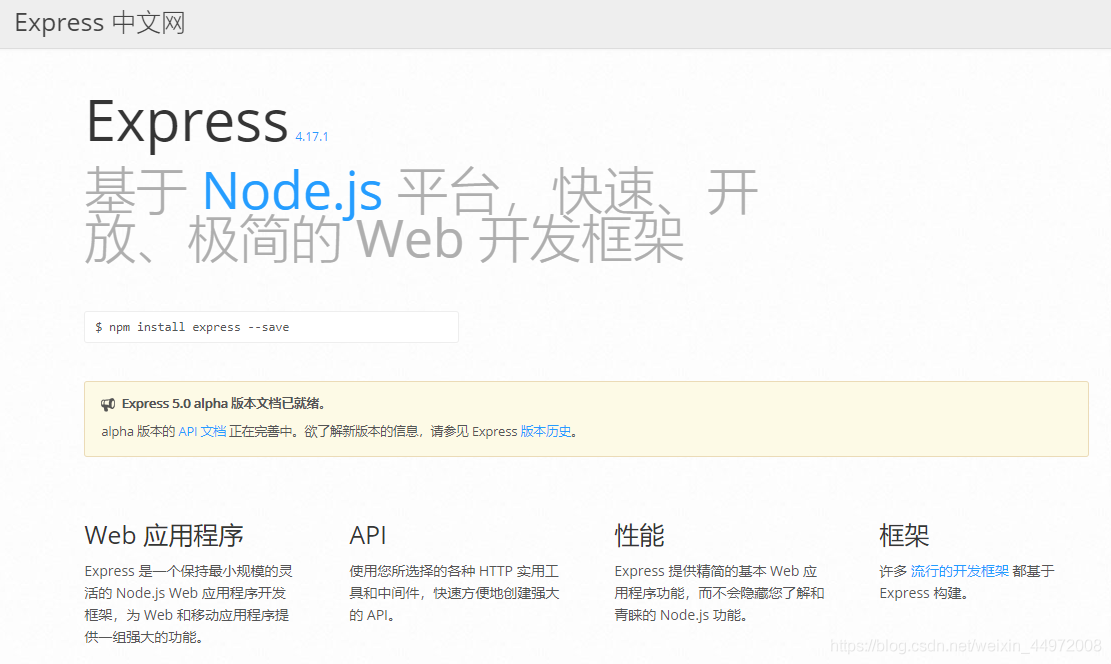Visit the 流行的开发框架 link
Viewport: 1111px width, 664px height.
pyautogui.click(x=961, y=571)
